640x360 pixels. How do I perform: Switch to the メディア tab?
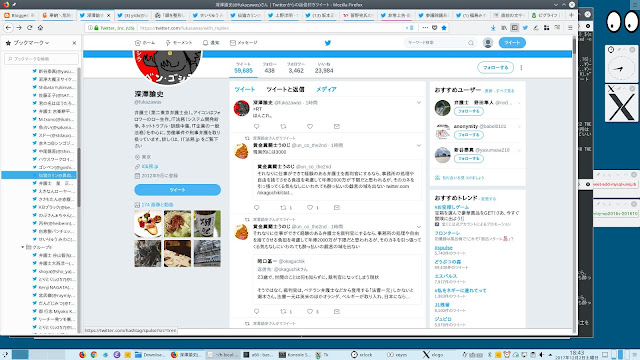[326, 89]
